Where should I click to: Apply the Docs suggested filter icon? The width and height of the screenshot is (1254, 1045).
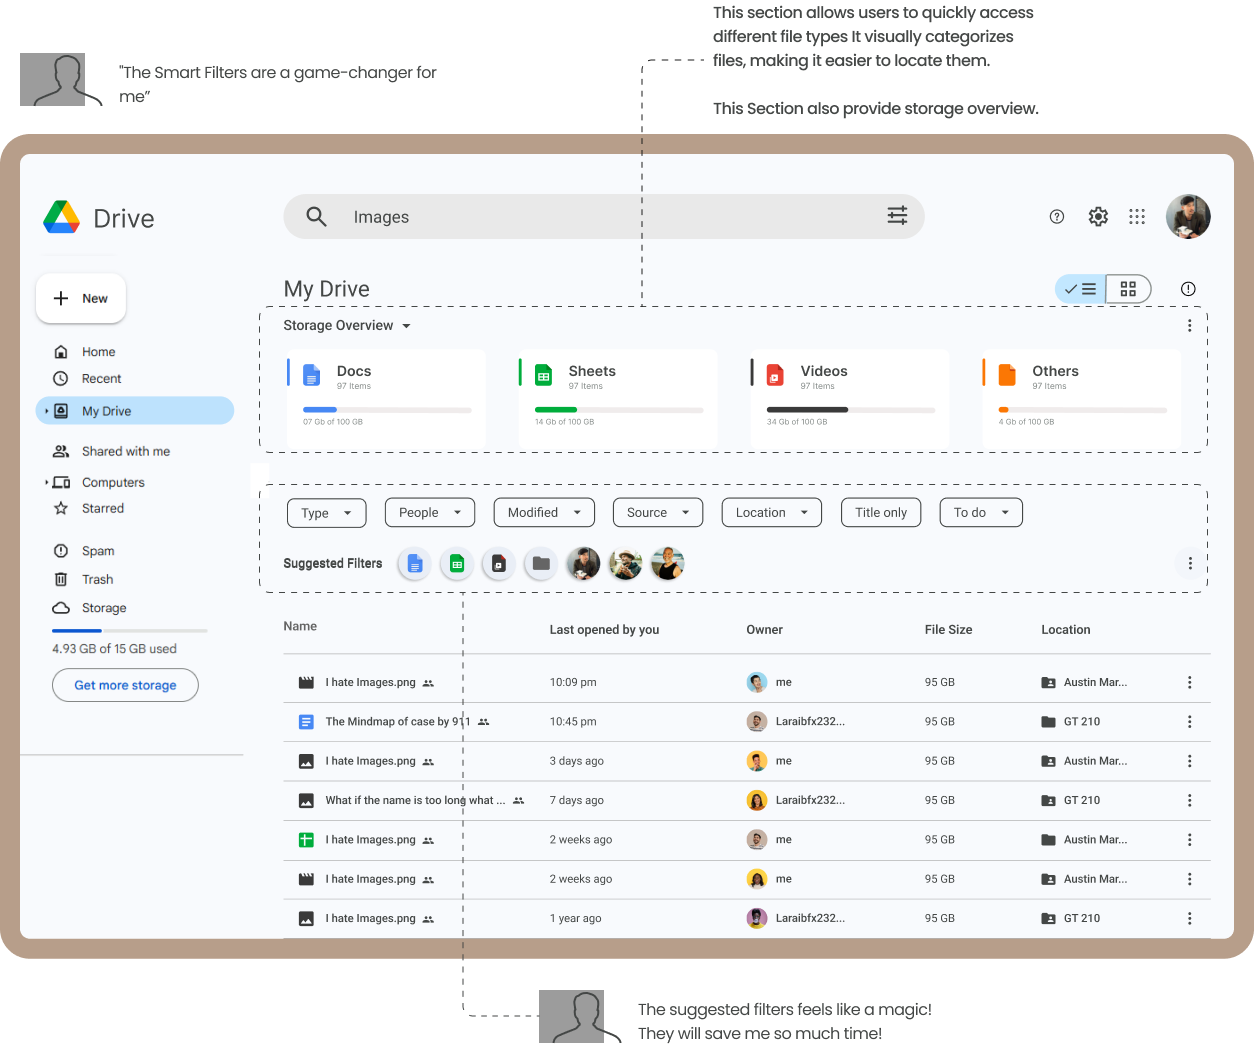coord(415,564)
